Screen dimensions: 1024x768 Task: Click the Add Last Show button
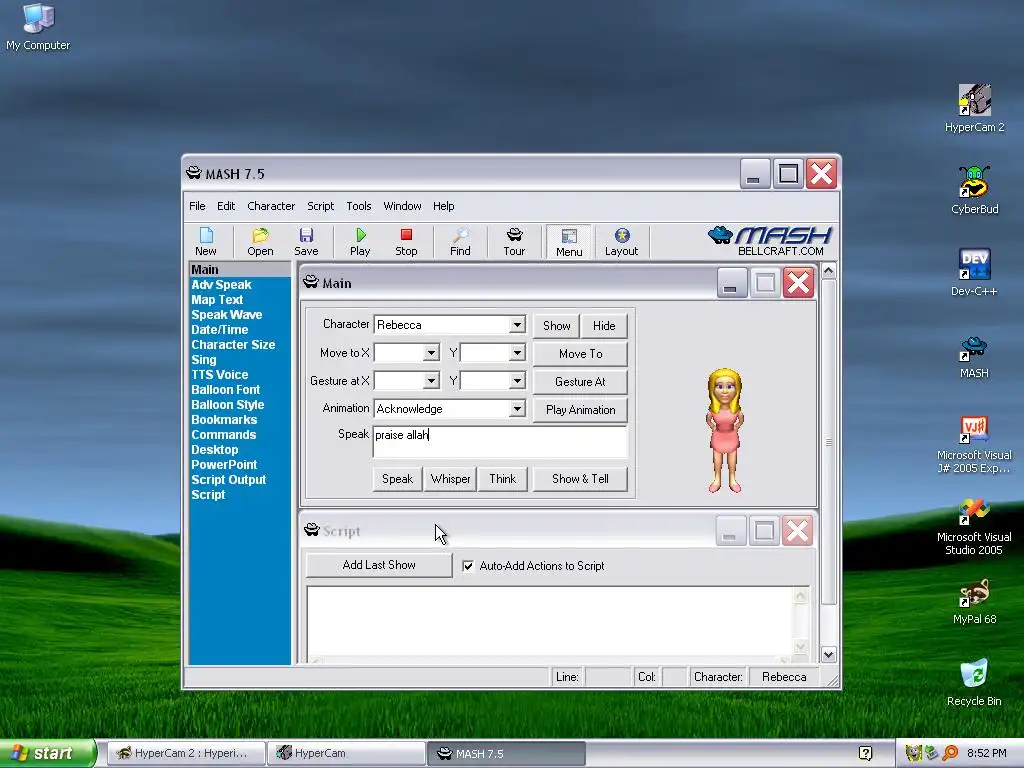tap(379, 565)
